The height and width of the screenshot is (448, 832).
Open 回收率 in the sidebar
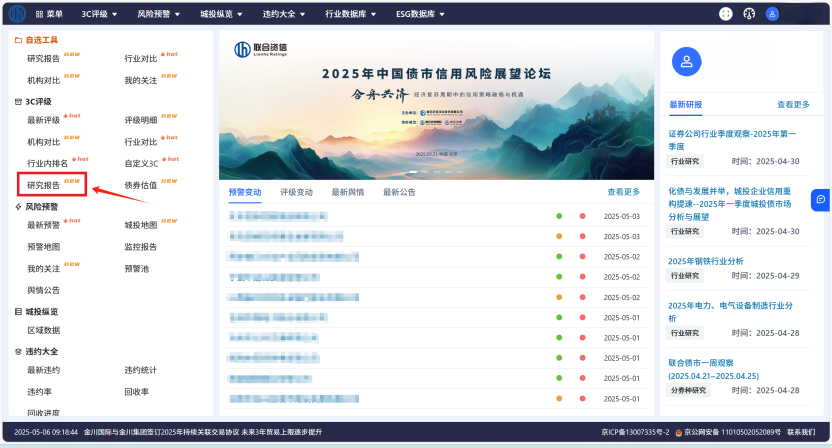tap(136, 392)
